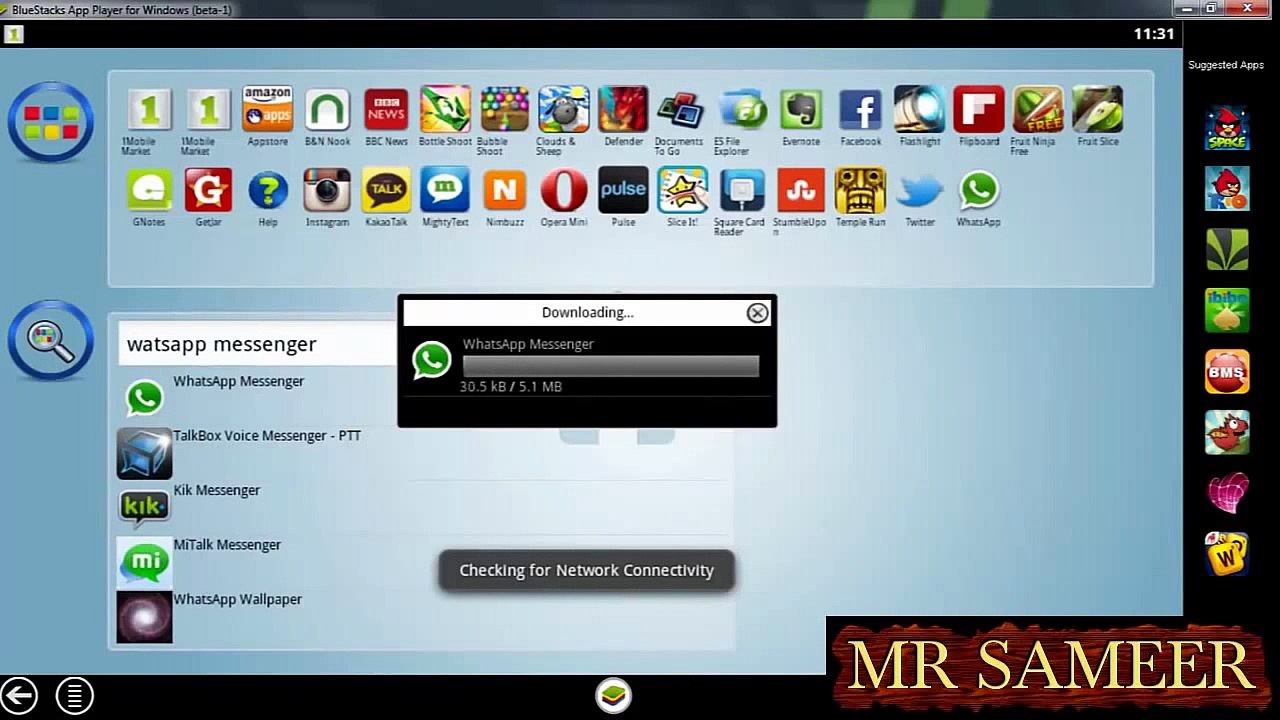Launch the GNotes app

[149, 190]
